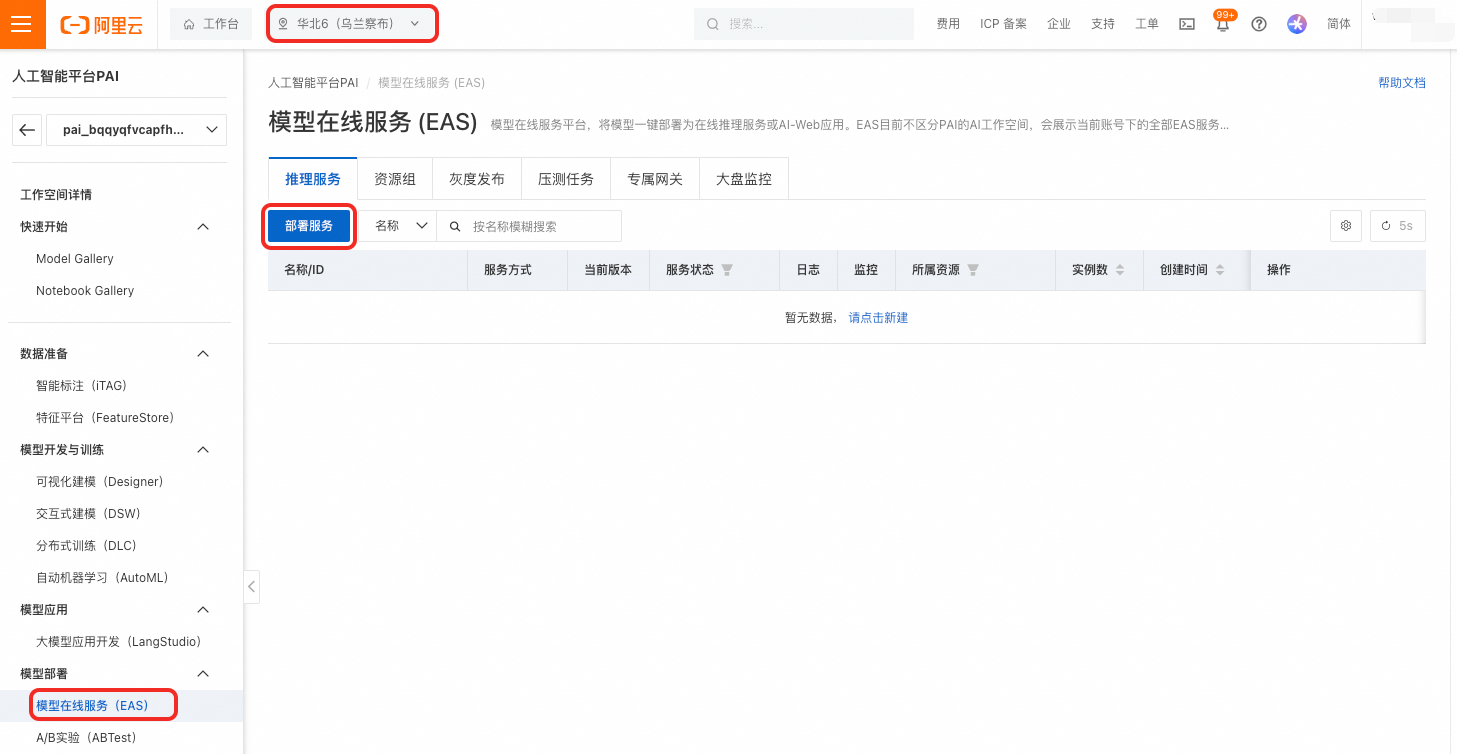Click the help question mark icon
1457x754 pixels.
click(x=1259, y=24)
